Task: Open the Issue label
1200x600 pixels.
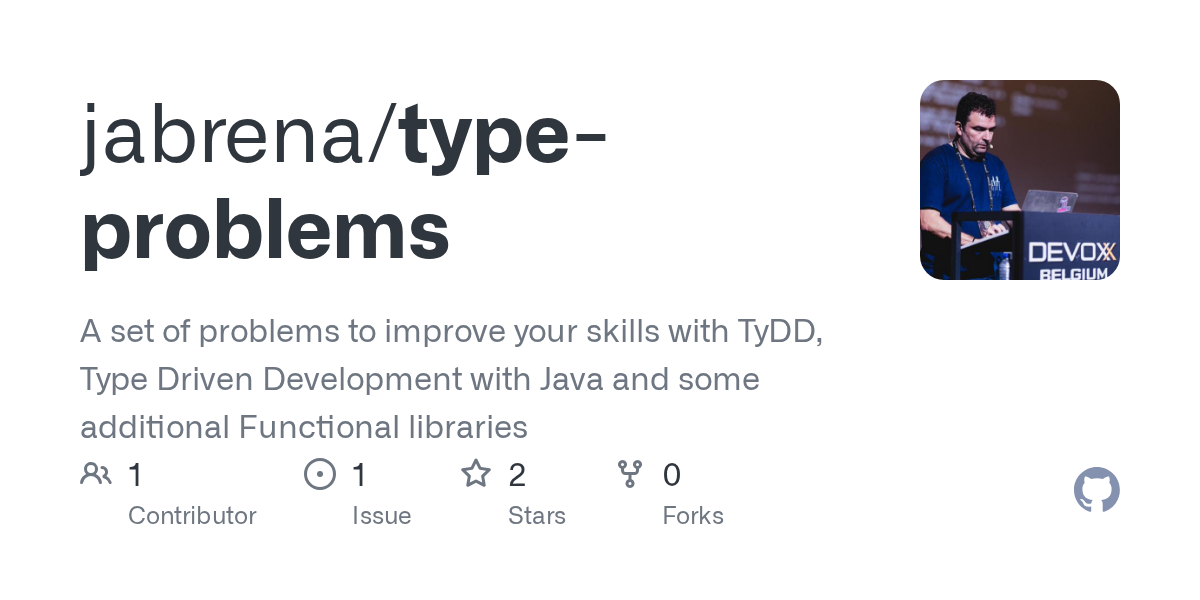Action: pos(381,516)
